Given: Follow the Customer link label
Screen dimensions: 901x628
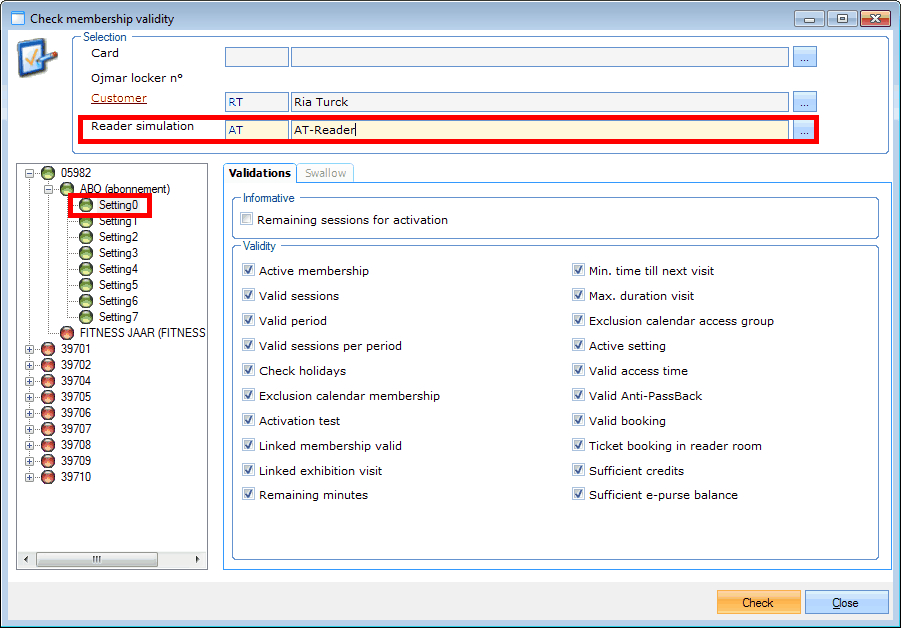Looking at the screenshot, I should click(119, 98).
